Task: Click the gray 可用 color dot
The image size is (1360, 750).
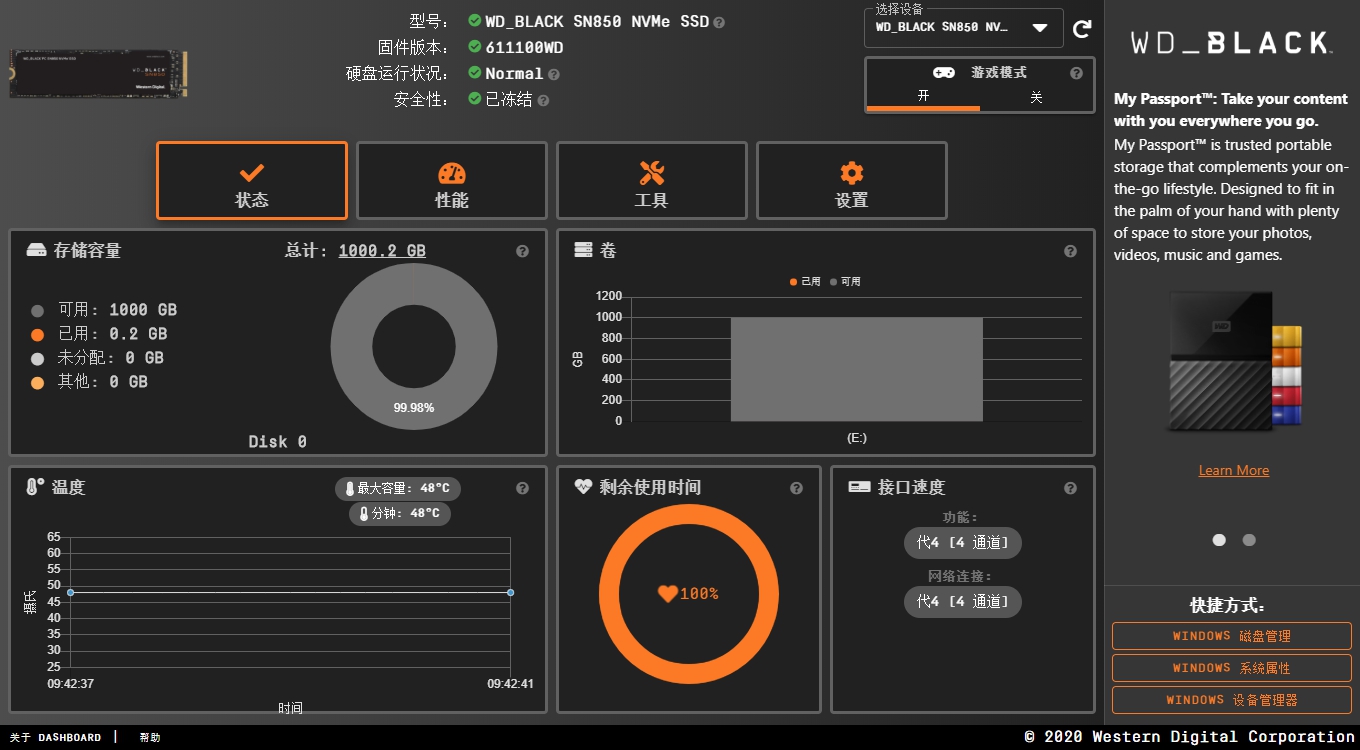Action: pyautogui.click(x=38, y=310)
